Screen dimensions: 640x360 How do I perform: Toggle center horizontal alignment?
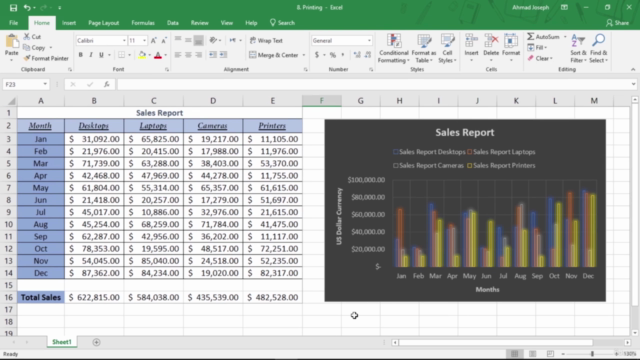[188, 55]
